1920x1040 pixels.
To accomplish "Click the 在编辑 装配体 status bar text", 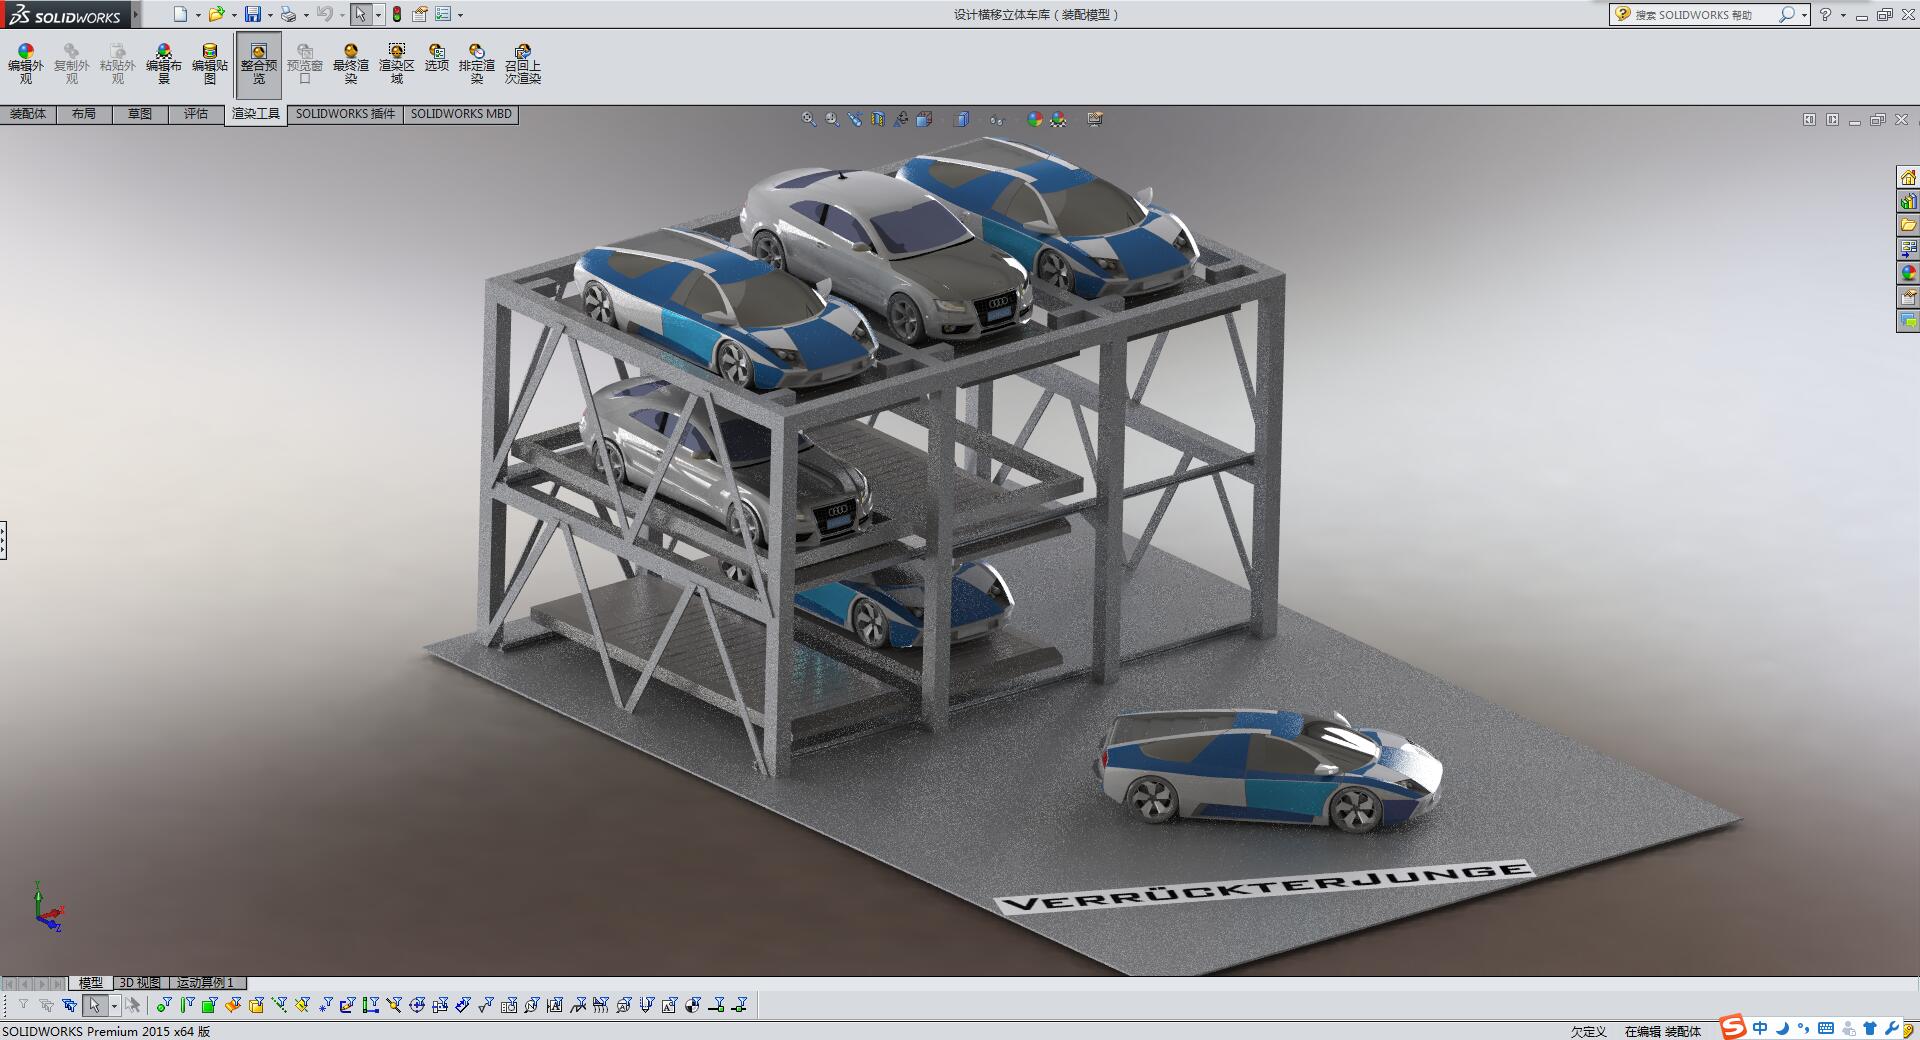I will [x=1662, y=1031].
